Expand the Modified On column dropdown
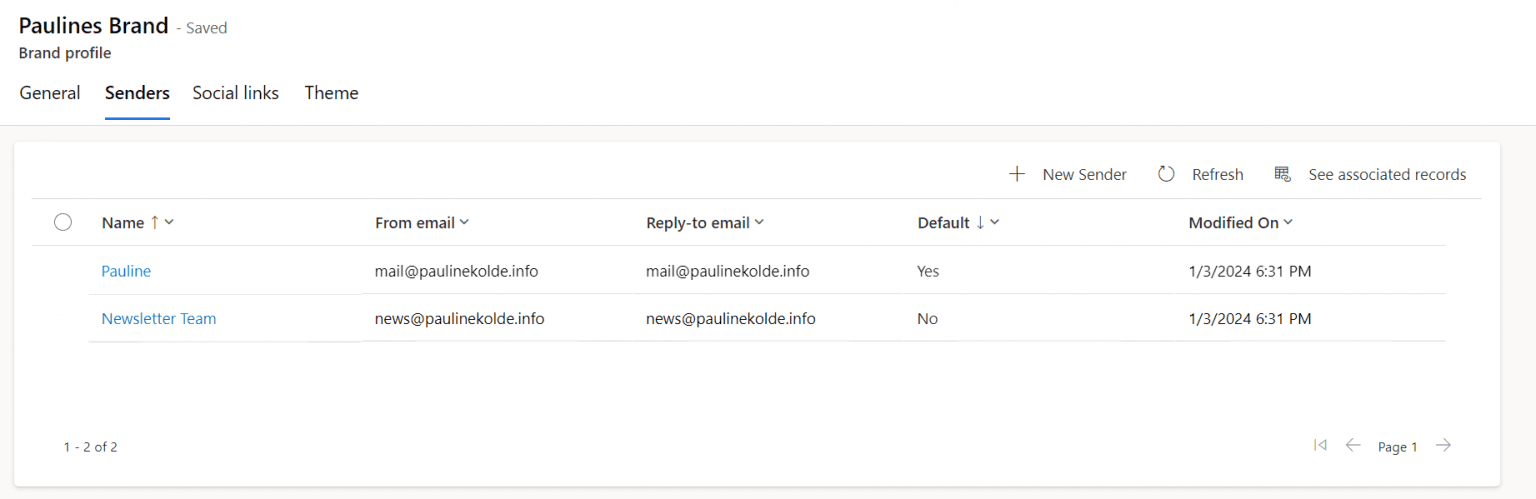The height and width of the screenshot is (499, 1536). [1288, 223]
